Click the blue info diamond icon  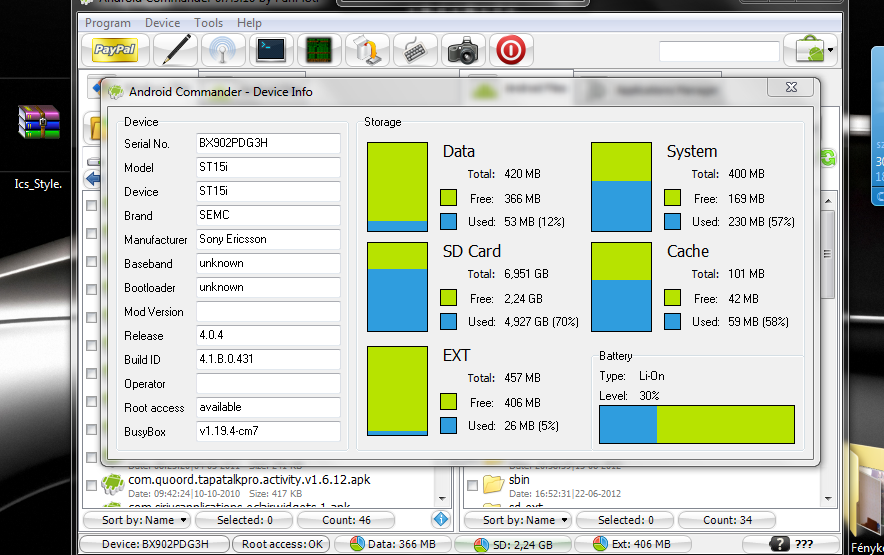441,519
